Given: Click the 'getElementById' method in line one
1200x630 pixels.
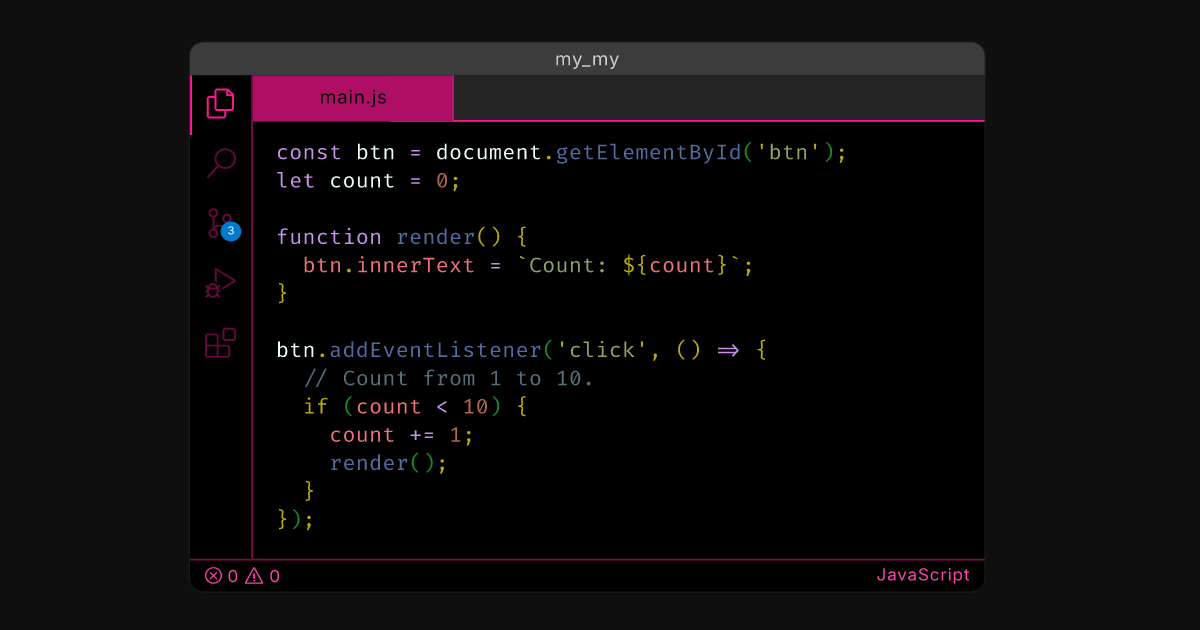Looking at the screenshot, I should tap(649, 153).
